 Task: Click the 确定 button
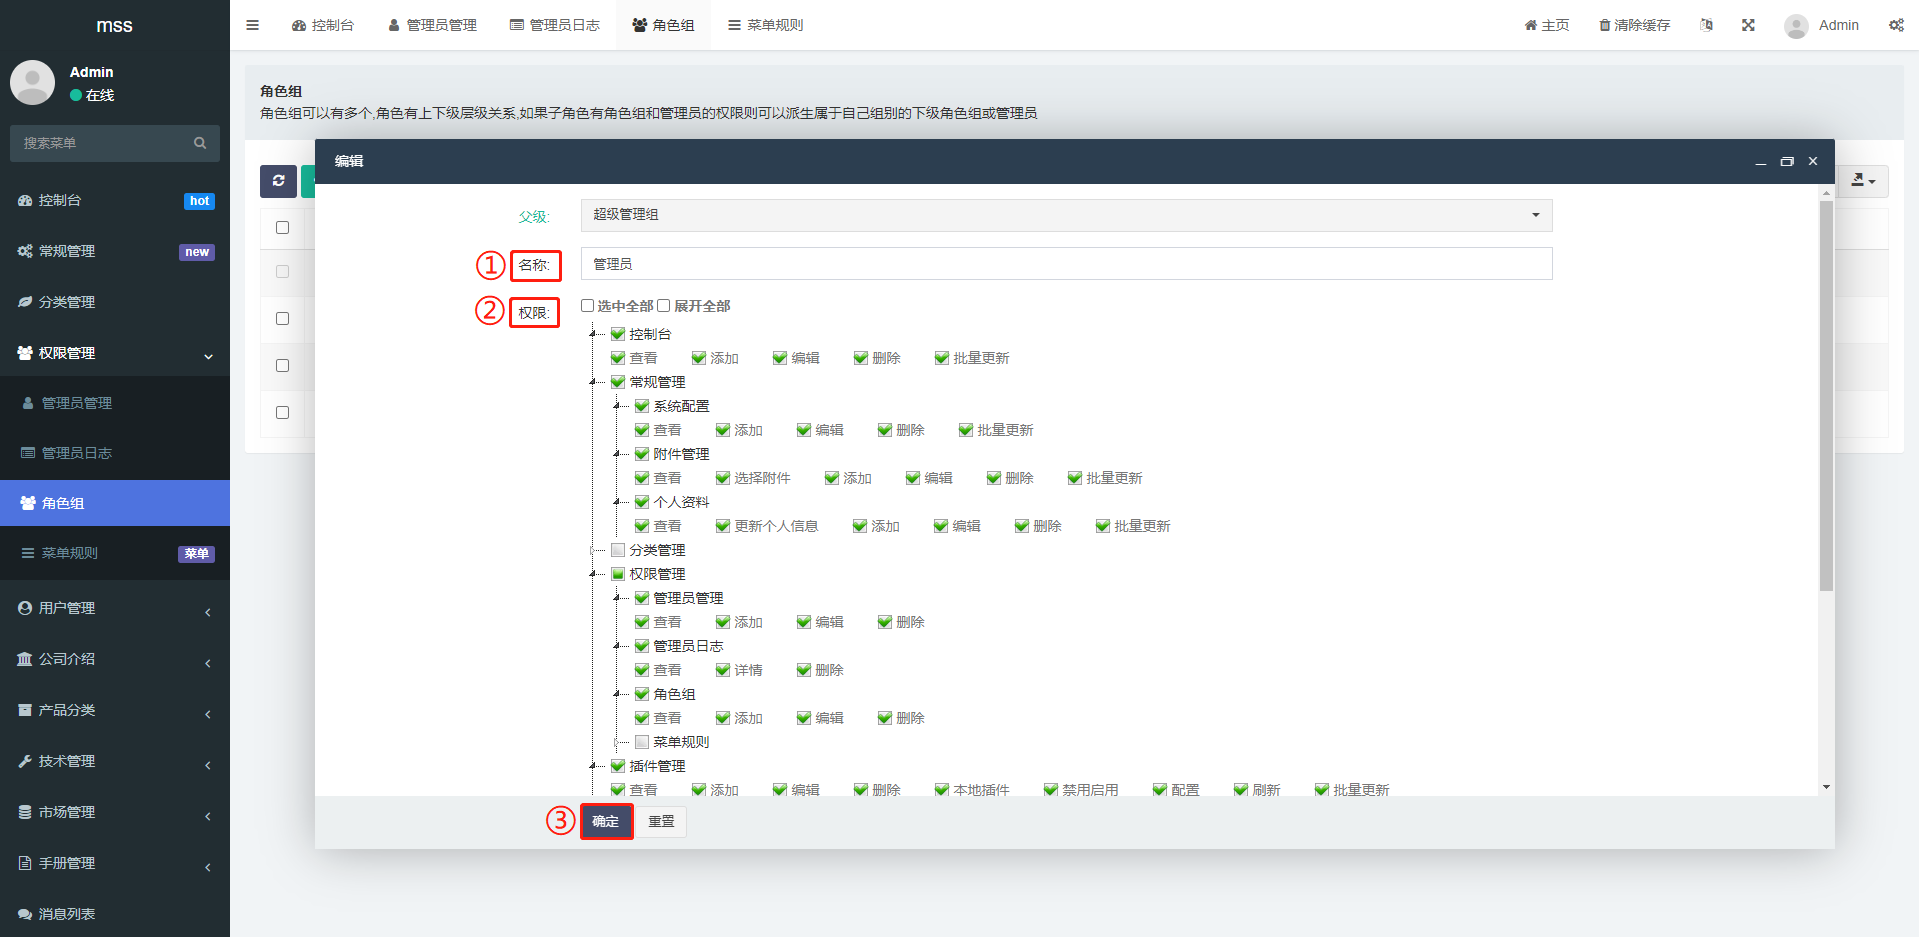click(x=606, y=821)
